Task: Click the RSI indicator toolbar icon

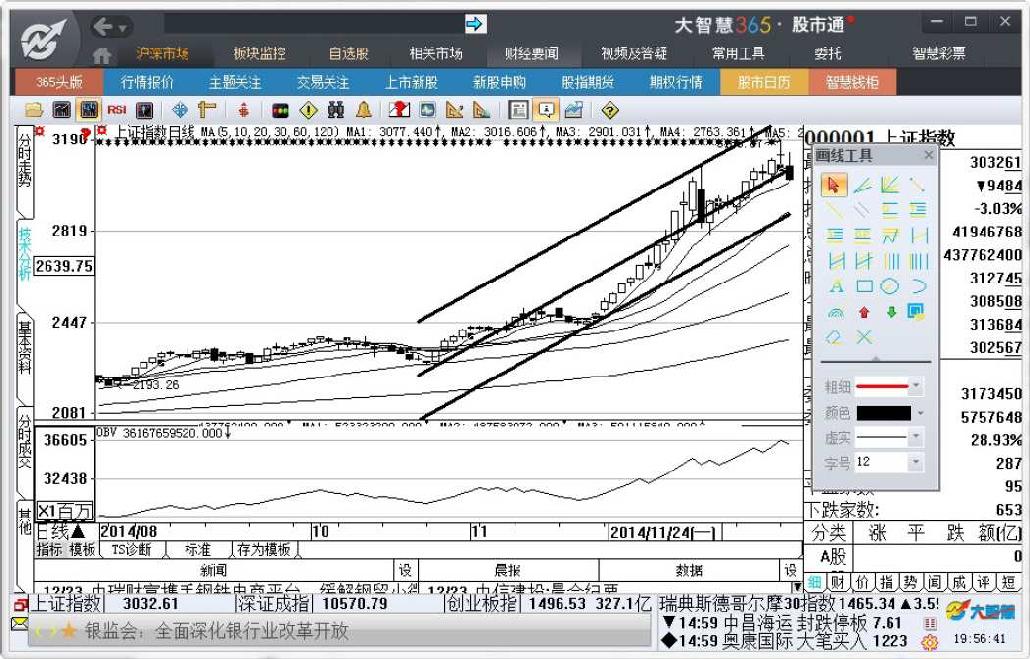Action: pyautogui.click(x=117, y=110)
